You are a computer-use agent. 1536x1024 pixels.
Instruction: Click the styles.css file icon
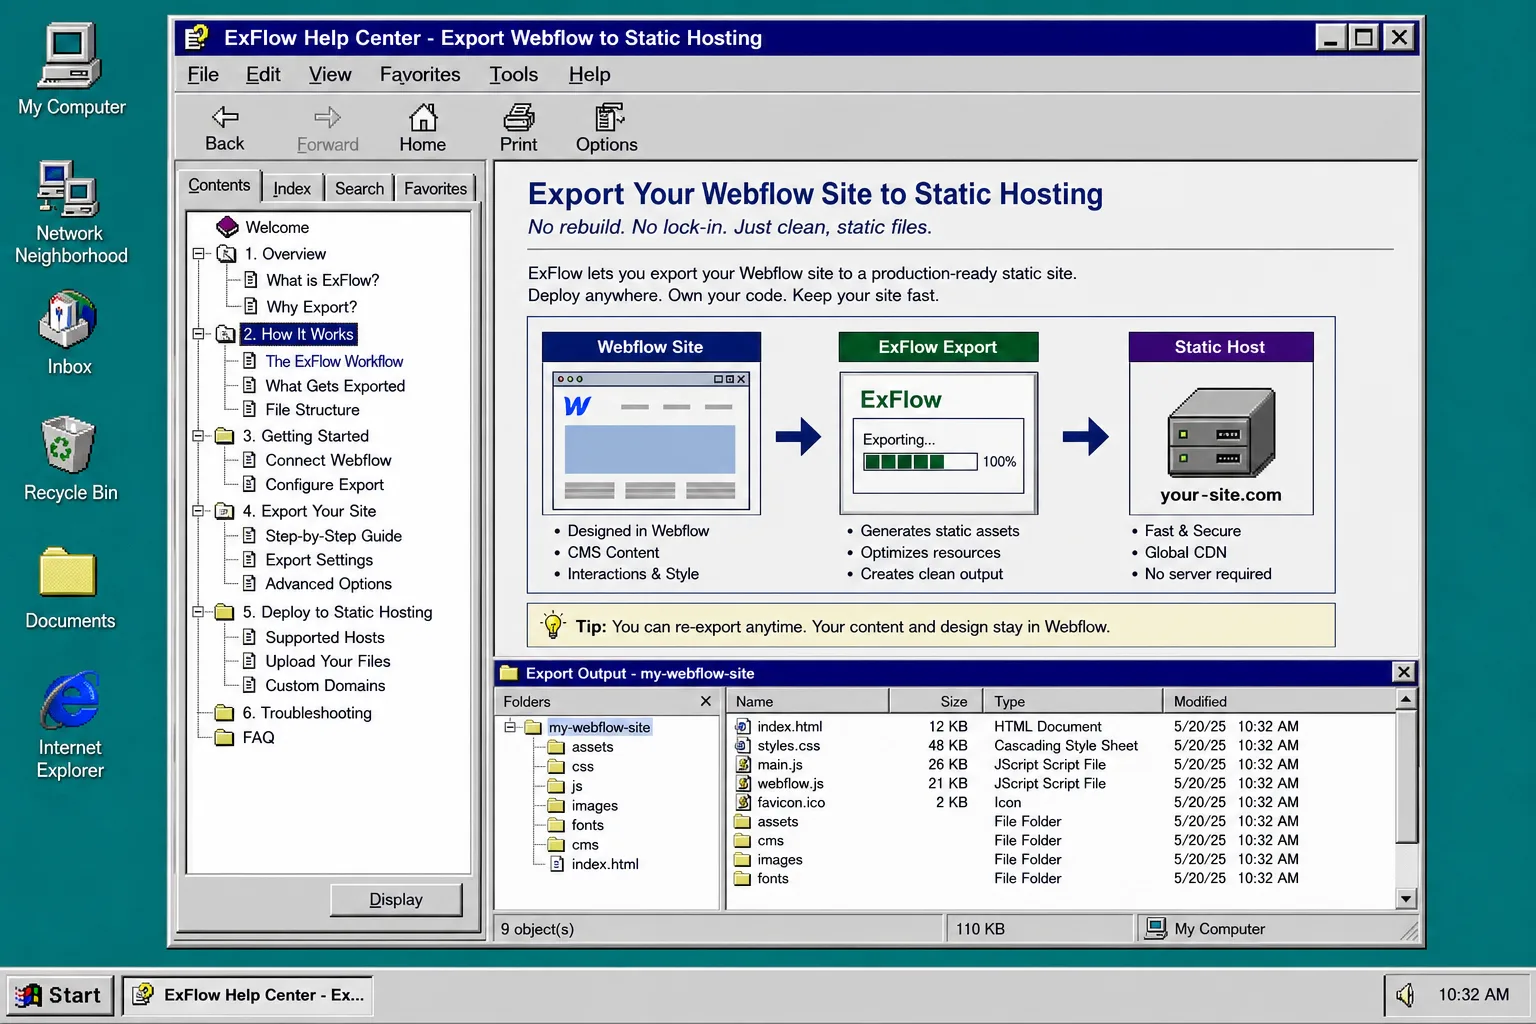point(743,745)
